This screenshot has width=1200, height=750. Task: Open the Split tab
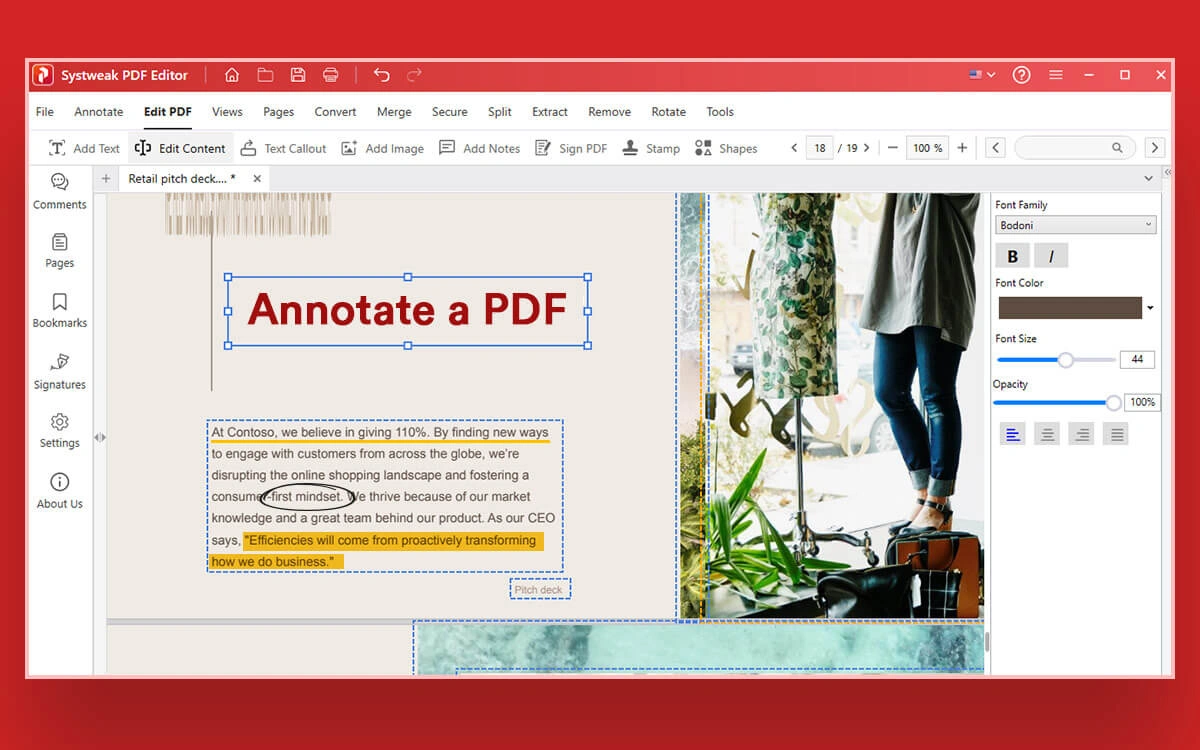500,112
